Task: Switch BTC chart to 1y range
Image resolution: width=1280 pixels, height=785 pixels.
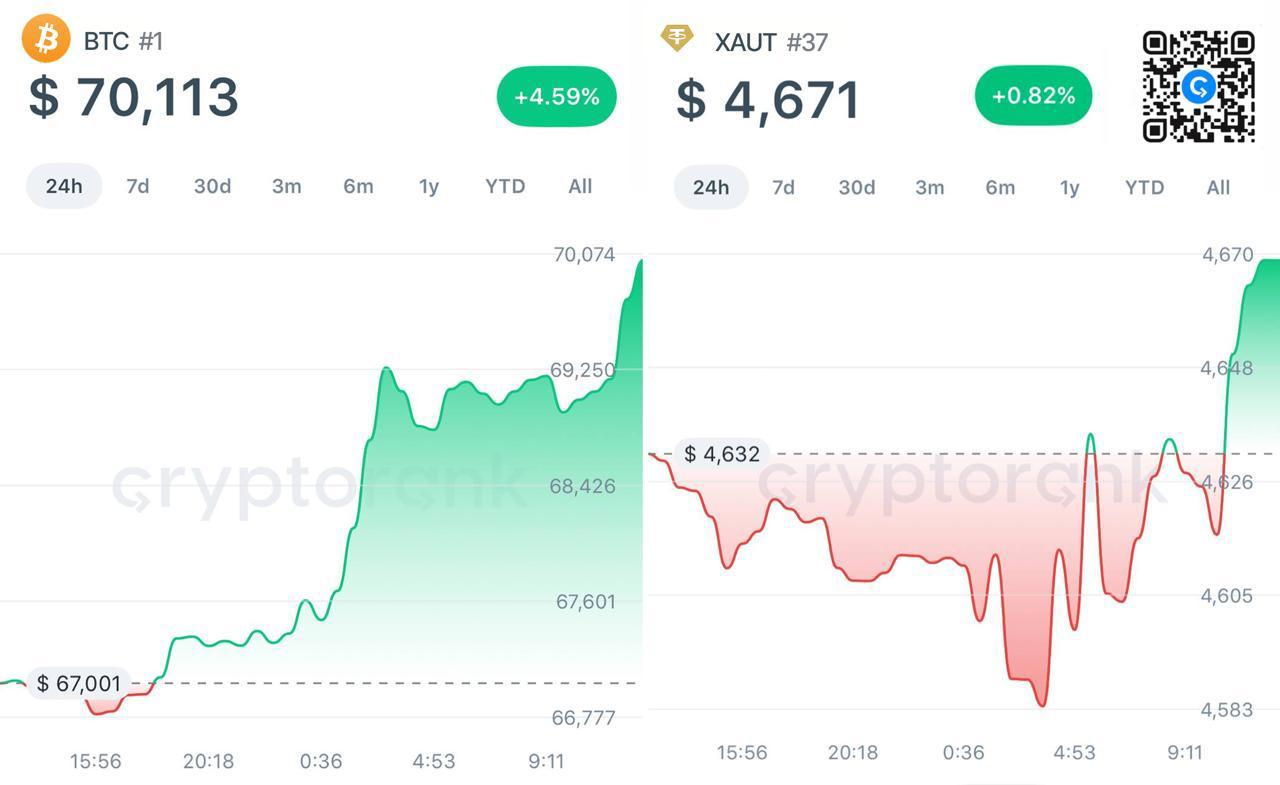Action: point(429,186)
